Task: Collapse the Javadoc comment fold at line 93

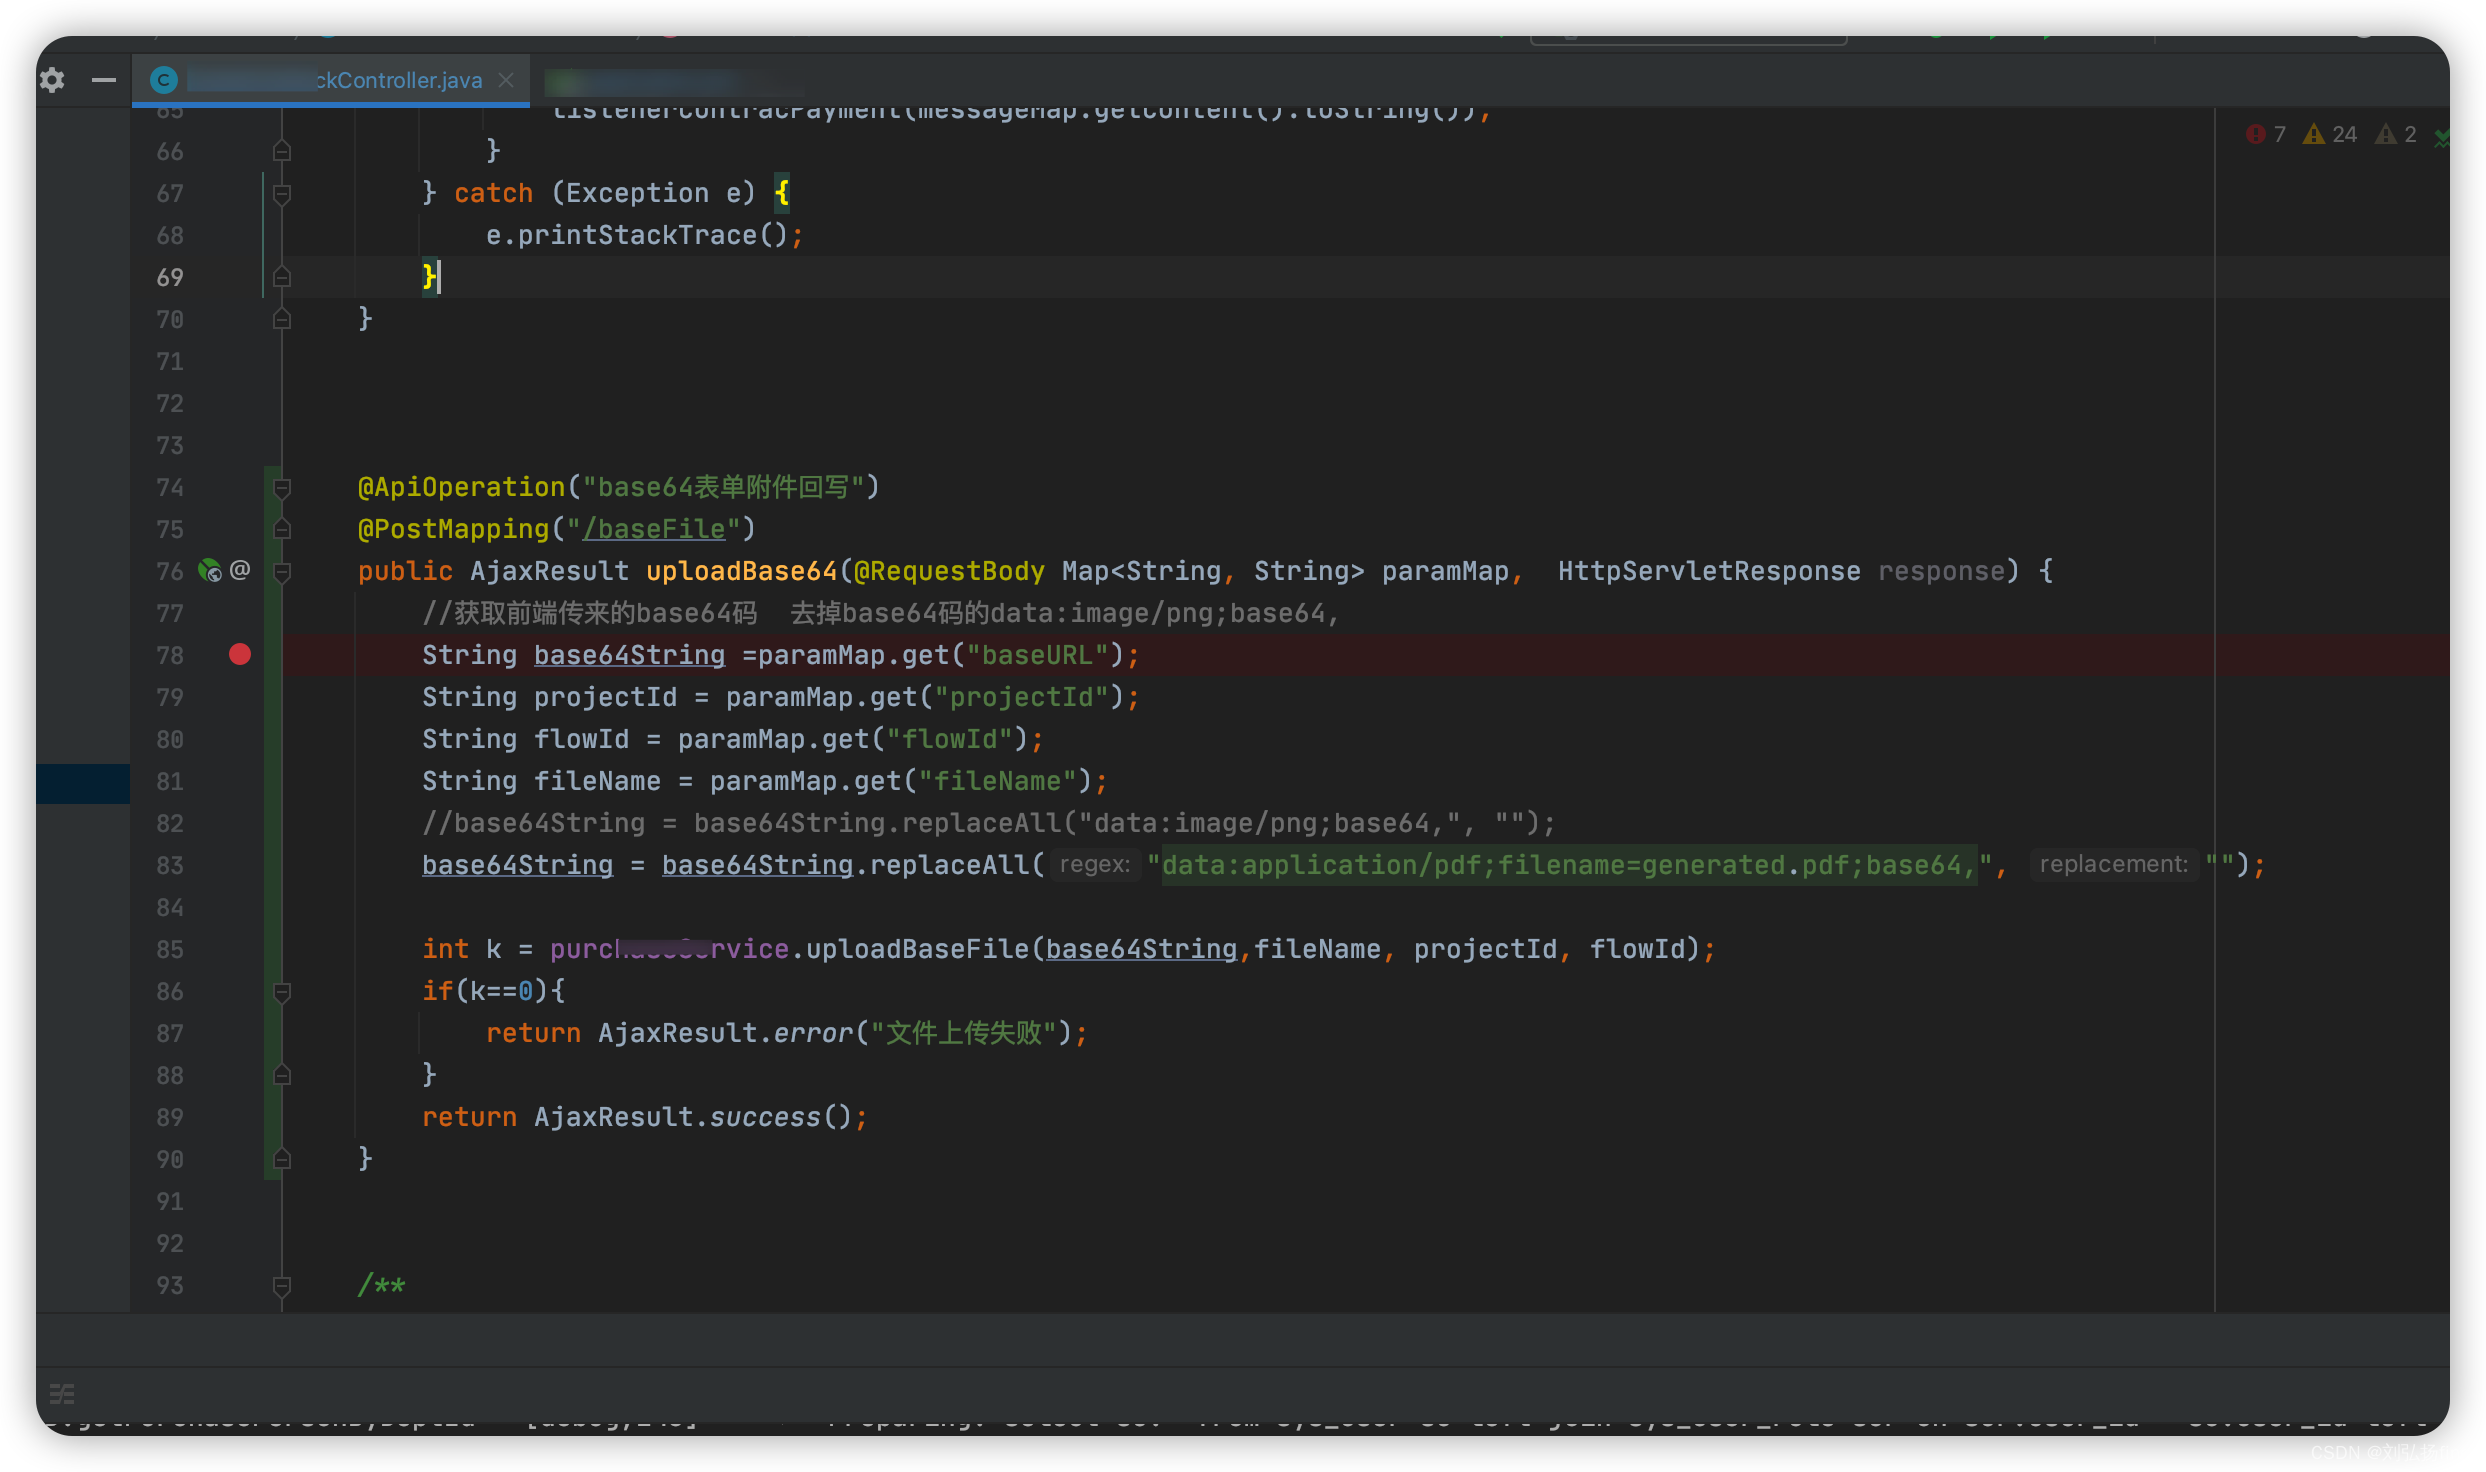Action: (x=282, y=1285)
